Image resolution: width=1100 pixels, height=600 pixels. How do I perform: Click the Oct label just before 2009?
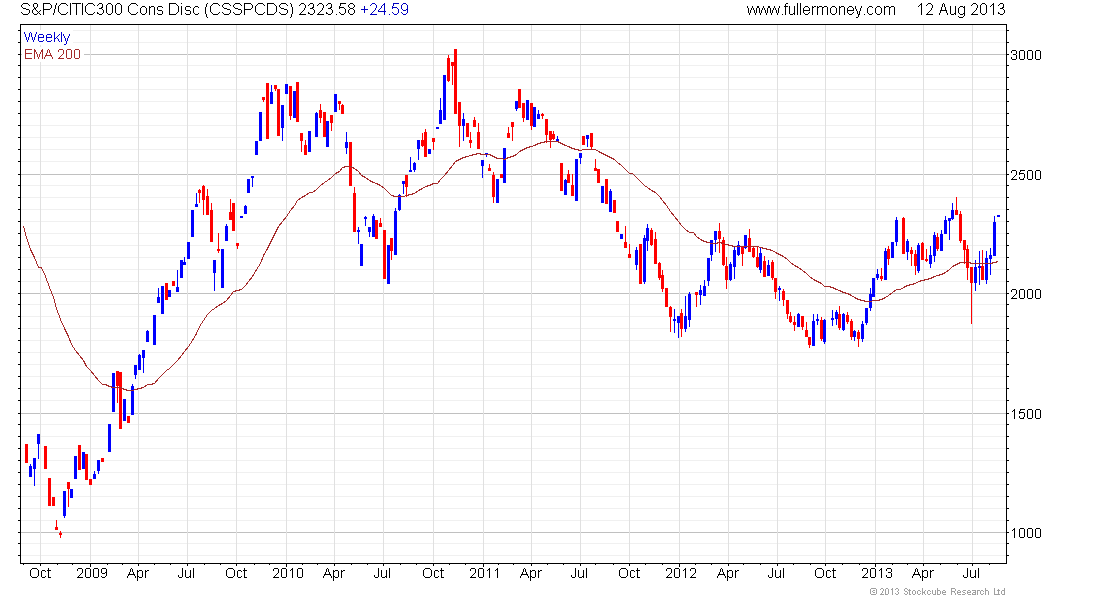[40, 573]
